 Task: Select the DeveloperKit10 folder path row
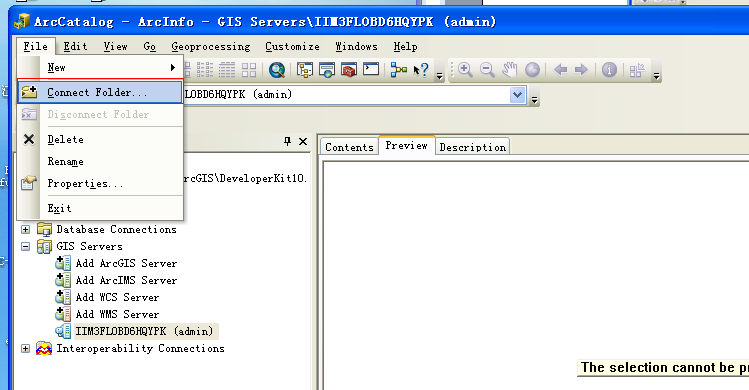click(x=245, y=178)
